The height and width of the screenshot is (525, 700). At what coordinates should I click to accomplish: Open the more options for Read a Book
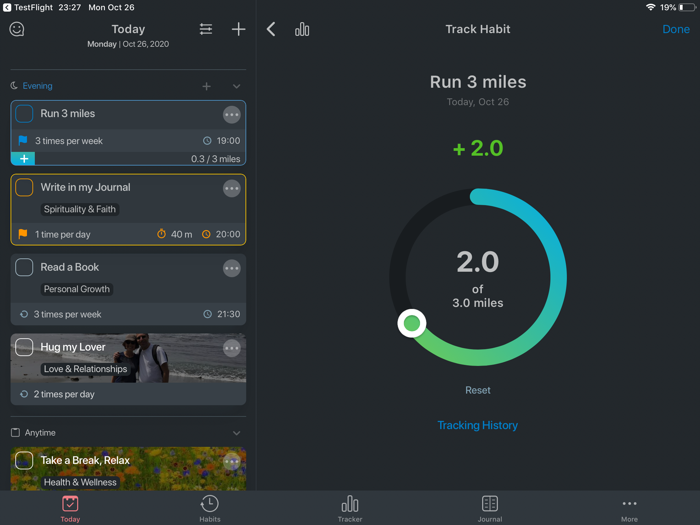pos(232,268)
